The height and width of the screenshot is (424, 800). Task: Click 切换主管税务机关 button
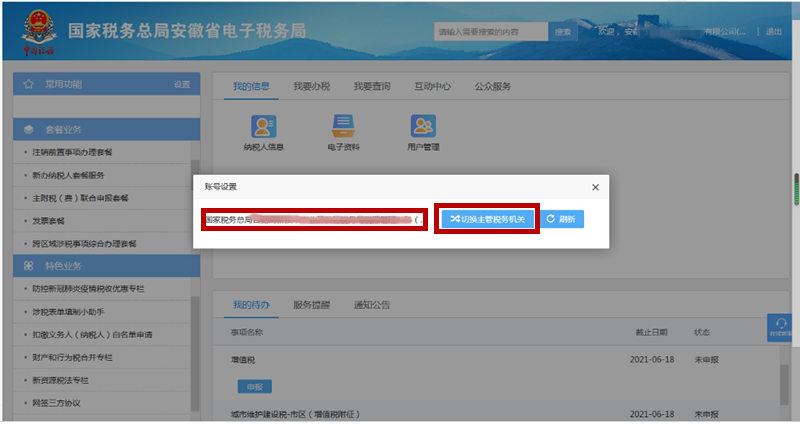(487, 219)
